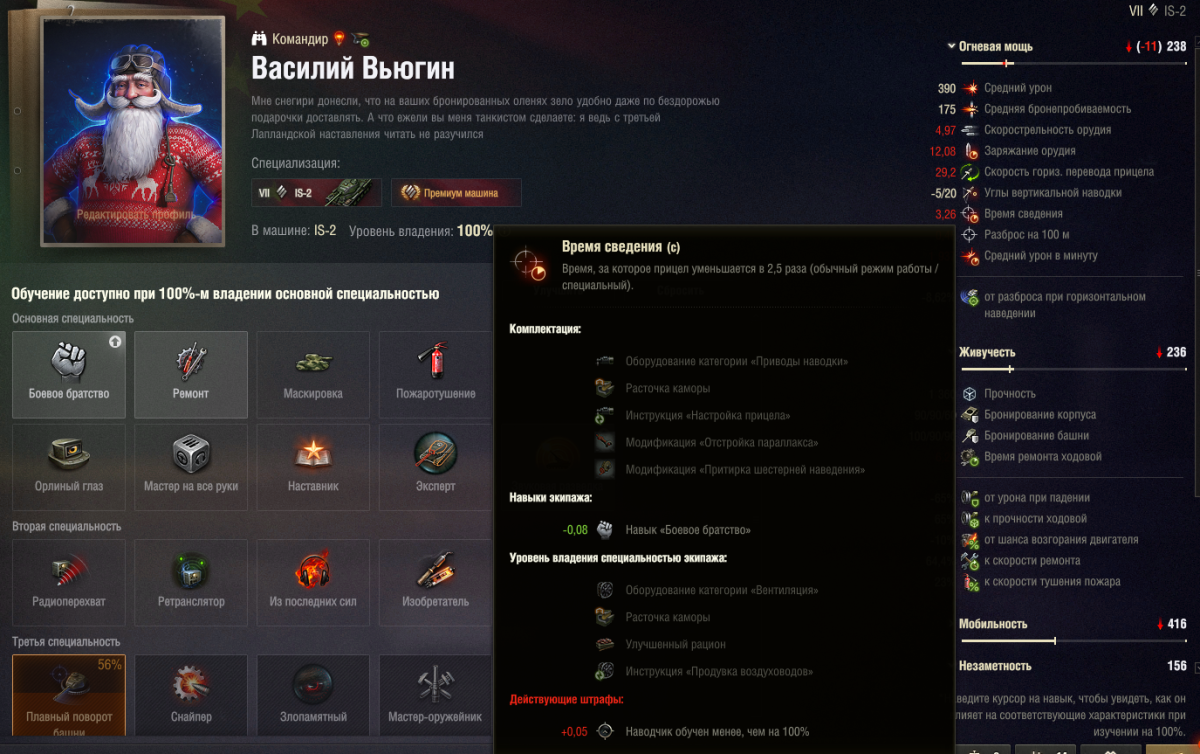Choose the «Маскировка» skill

[313, 374]
